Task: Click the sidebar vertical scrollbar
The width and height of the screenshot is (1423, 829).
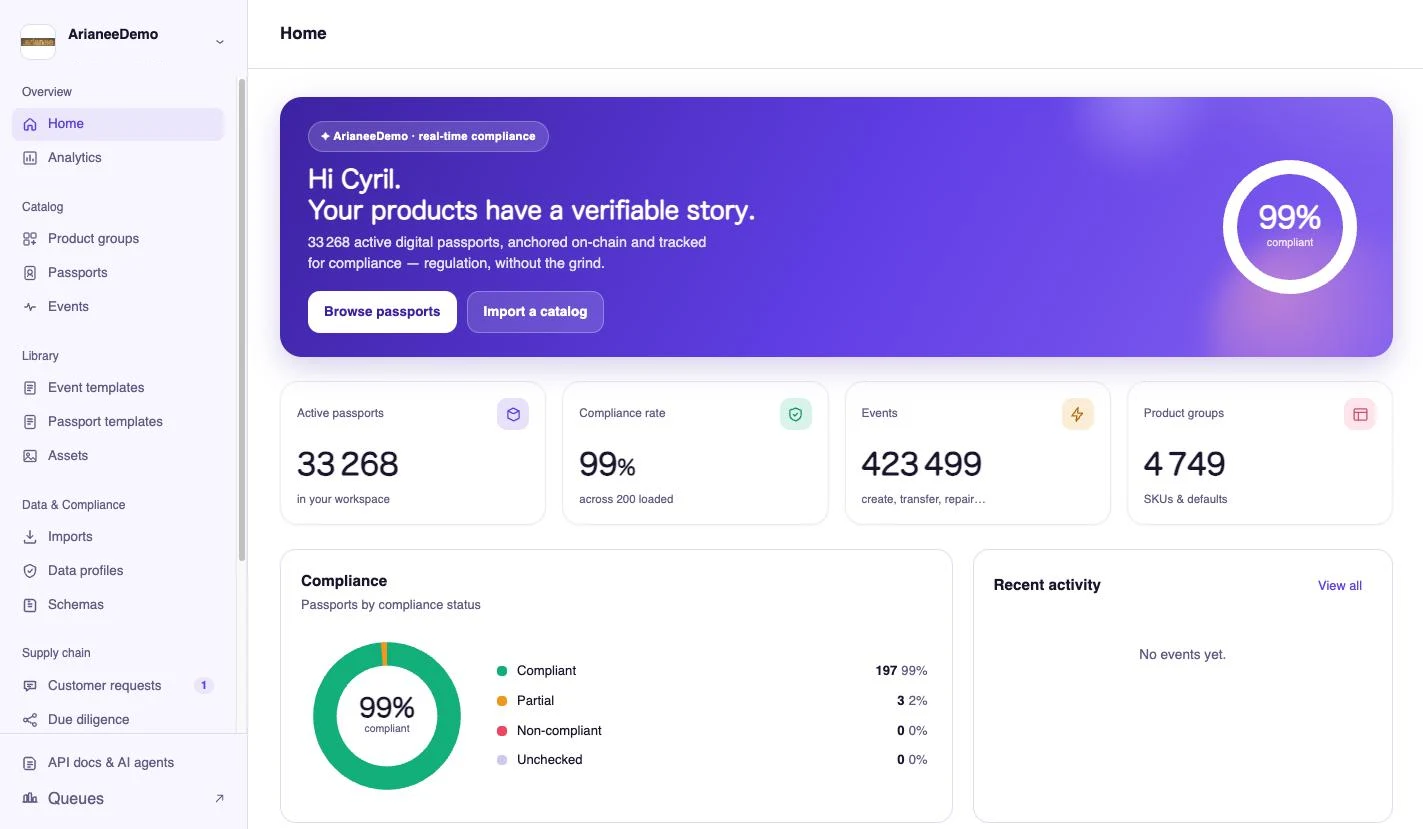Action: click(x=241, y=320)
